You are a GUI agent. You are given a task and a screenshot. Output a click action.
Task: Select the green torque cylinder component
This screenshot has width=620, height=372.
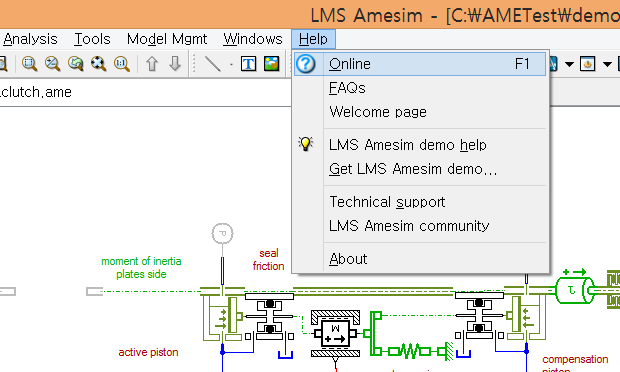(574, 290)
